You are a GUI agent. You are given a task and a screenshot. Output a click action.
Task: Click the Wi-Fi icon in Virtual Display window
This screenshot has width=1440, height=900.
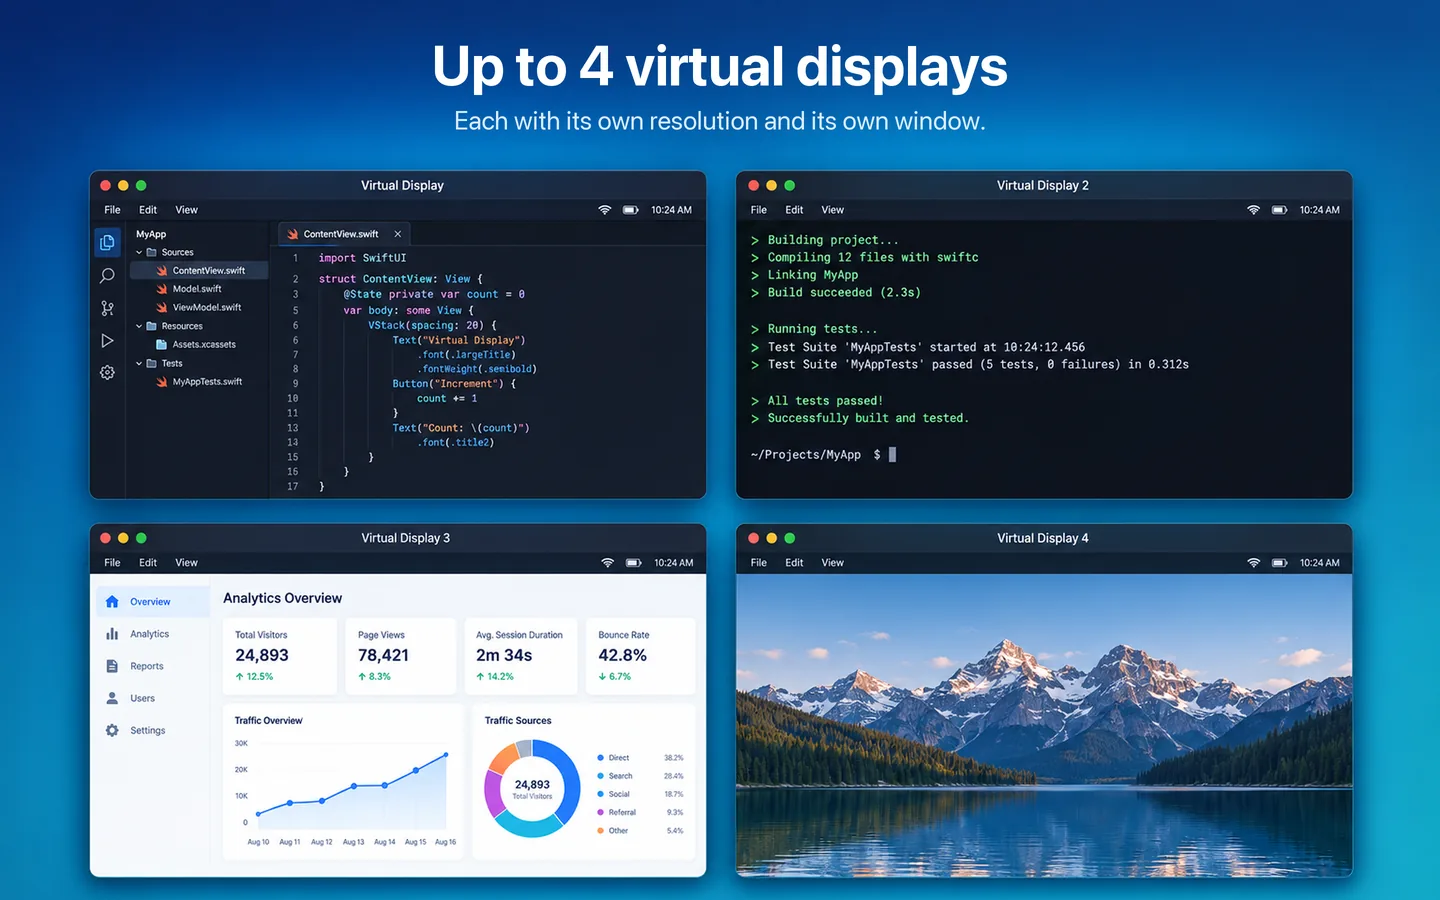coord(604,210)
